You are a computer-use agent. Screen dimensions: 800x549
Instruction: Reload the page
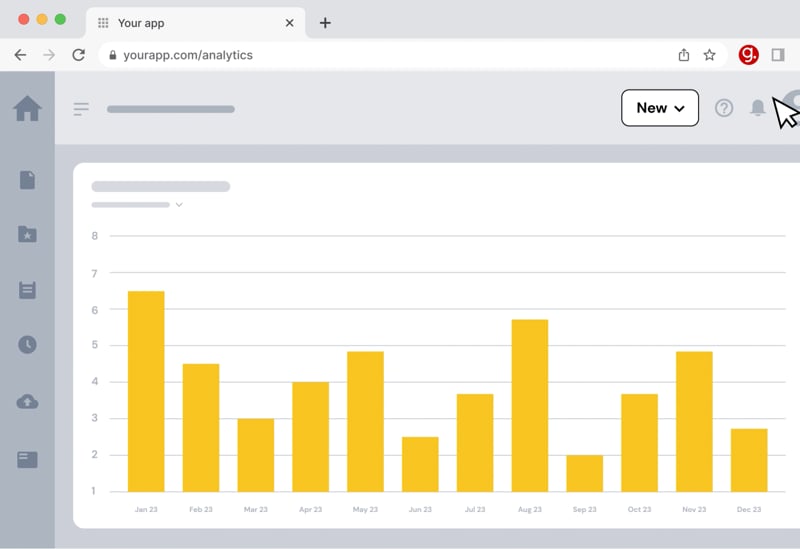[78, 55]
